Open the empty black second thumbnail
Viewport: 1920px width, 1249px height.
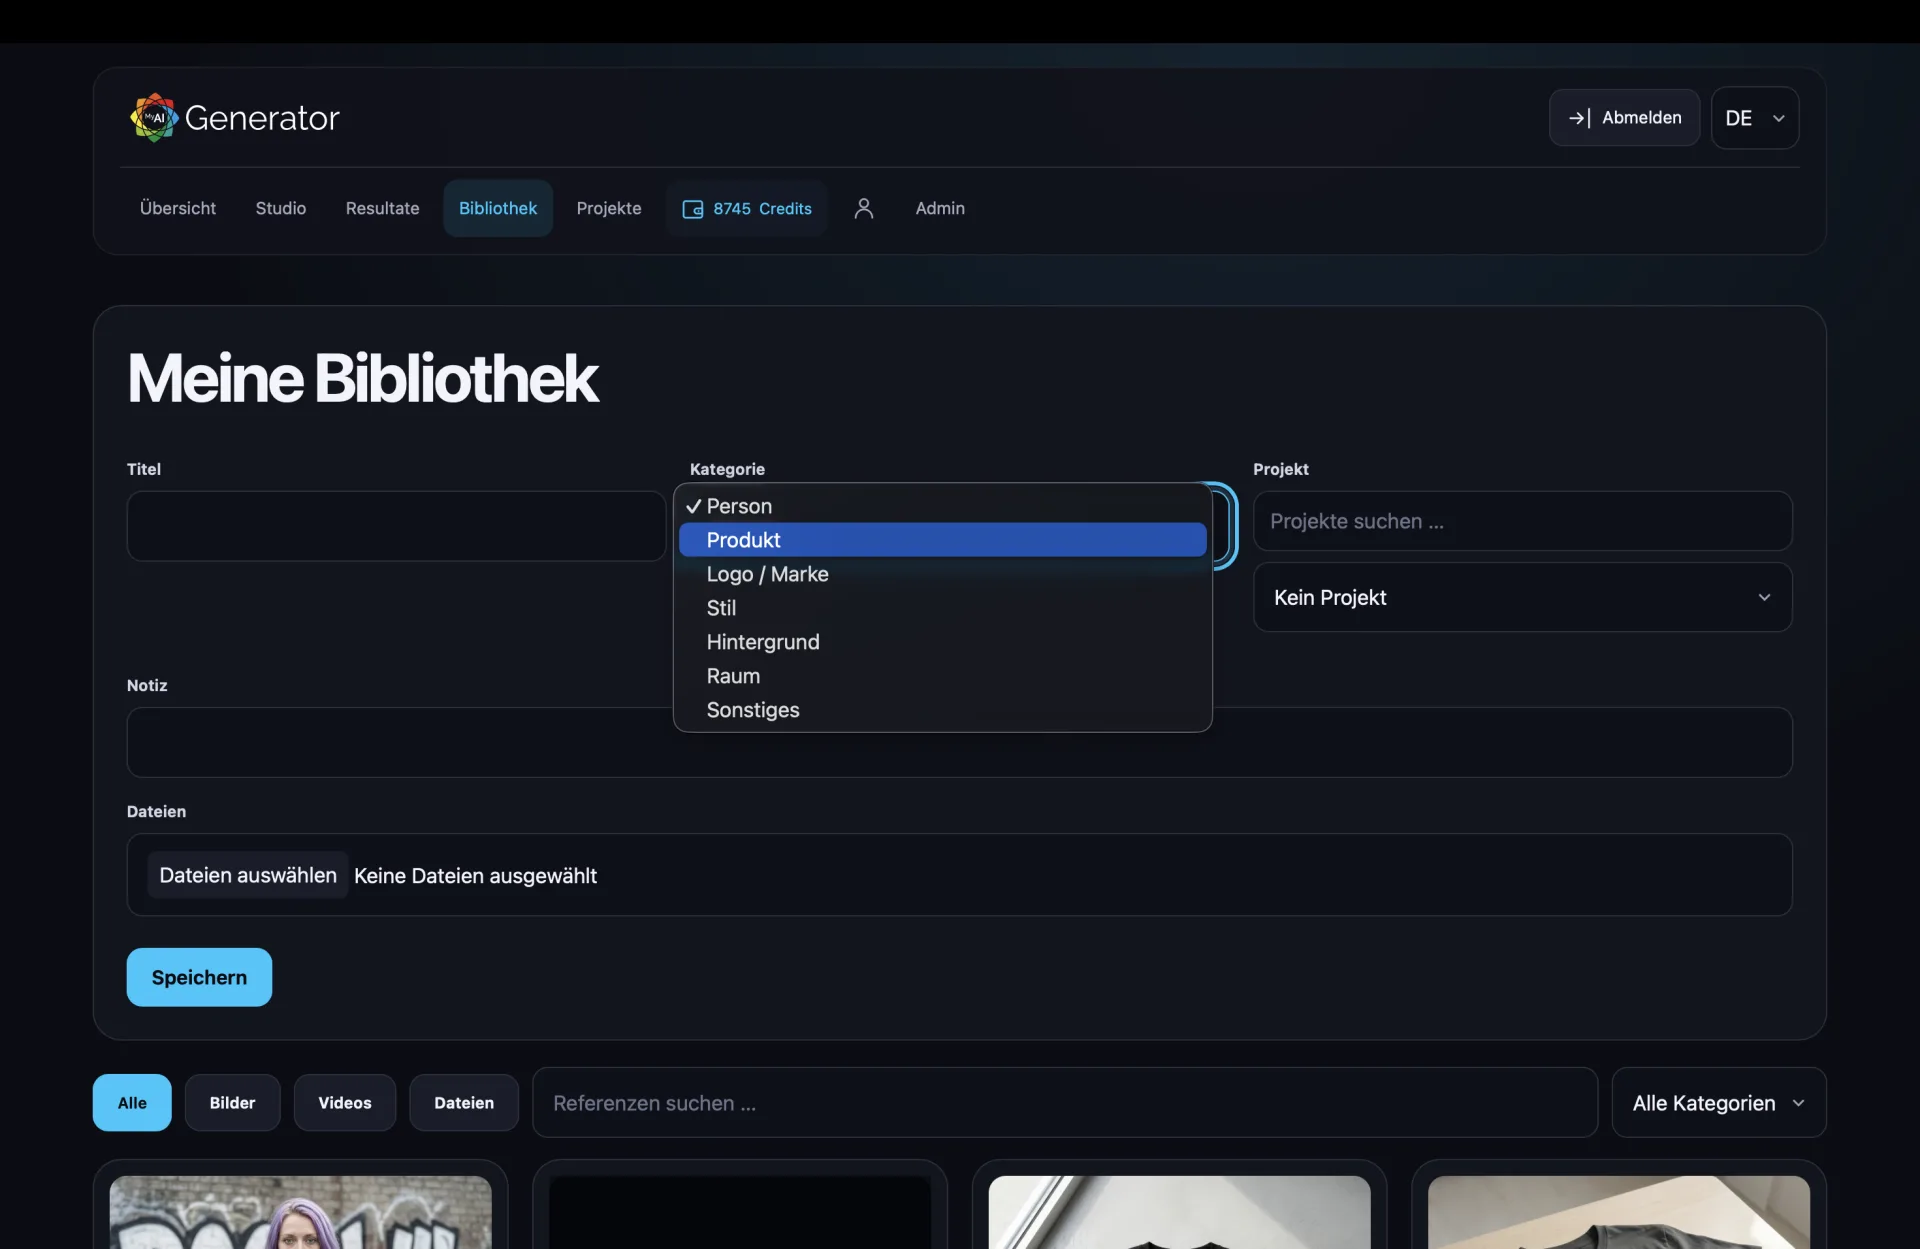tap(740, 1212)
